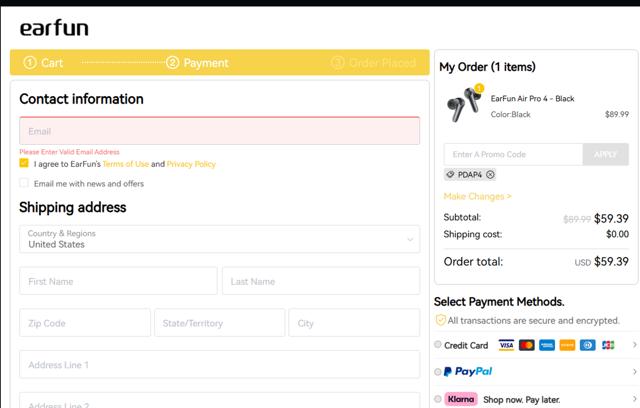The image size is (640, 408).
Task: Click the Visa card icon
Action: pos(506,345)
